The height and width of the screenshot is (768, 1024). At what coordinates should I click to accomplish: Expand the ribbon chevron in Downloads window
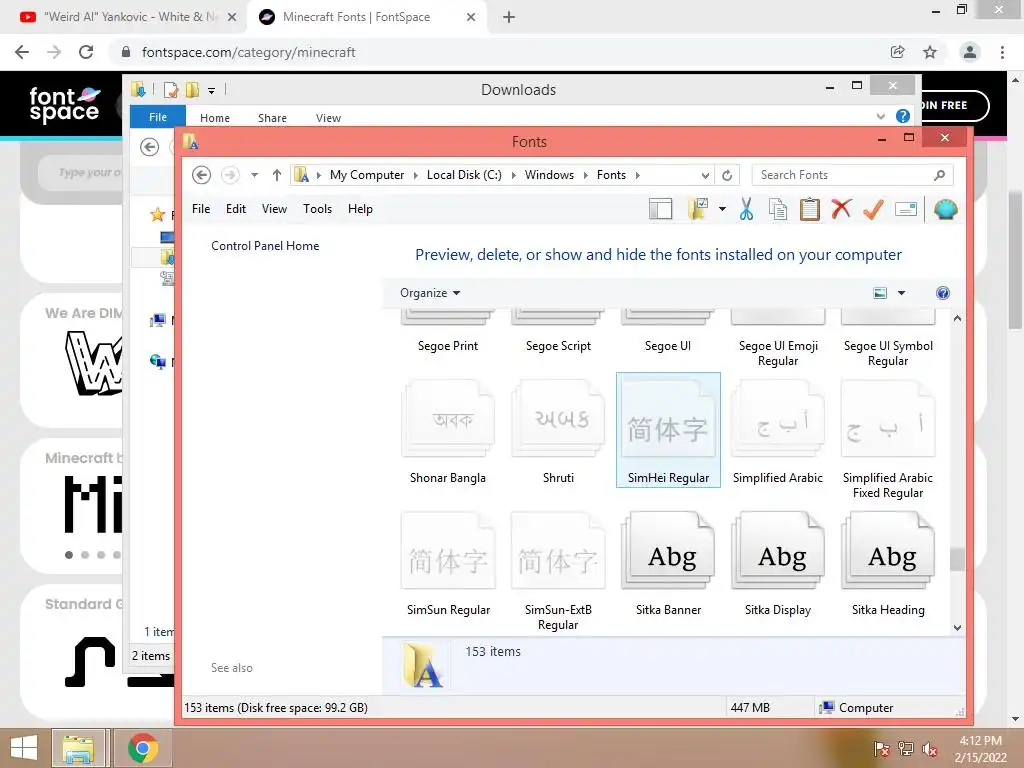click(880, 116)
